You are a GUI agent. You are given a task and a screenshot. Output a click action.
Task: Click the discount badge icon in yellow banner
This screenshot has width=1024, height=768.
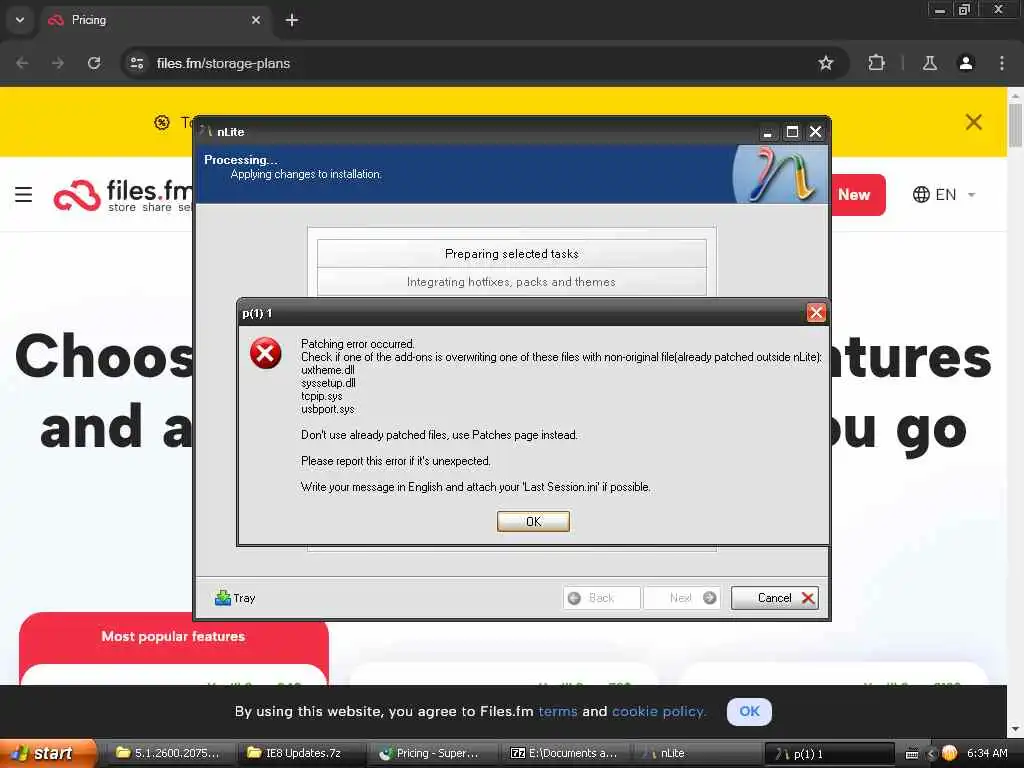(x=162, y=122)
